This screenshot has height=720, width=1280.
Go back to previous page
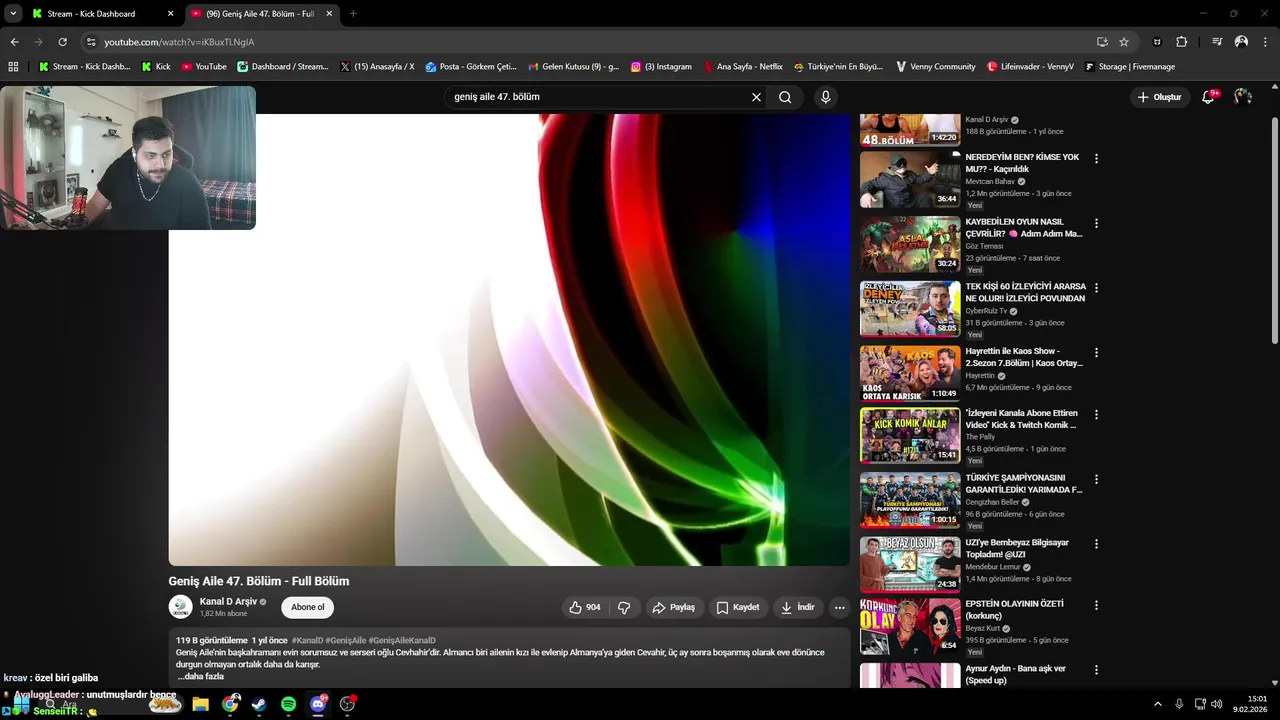coord(14,42)
